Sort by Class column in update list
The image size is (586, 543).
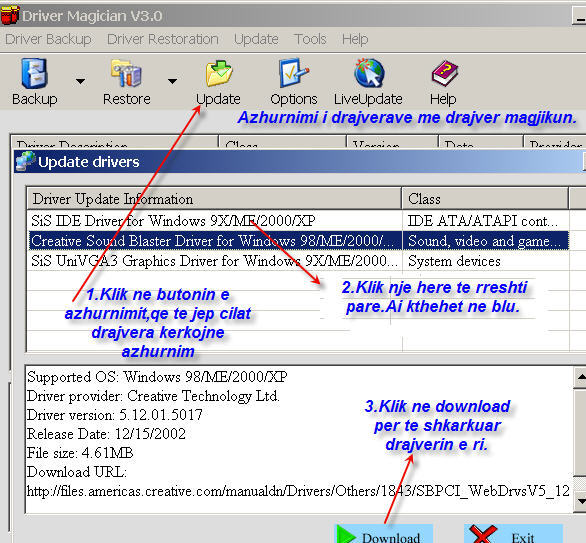pos(485,199)
